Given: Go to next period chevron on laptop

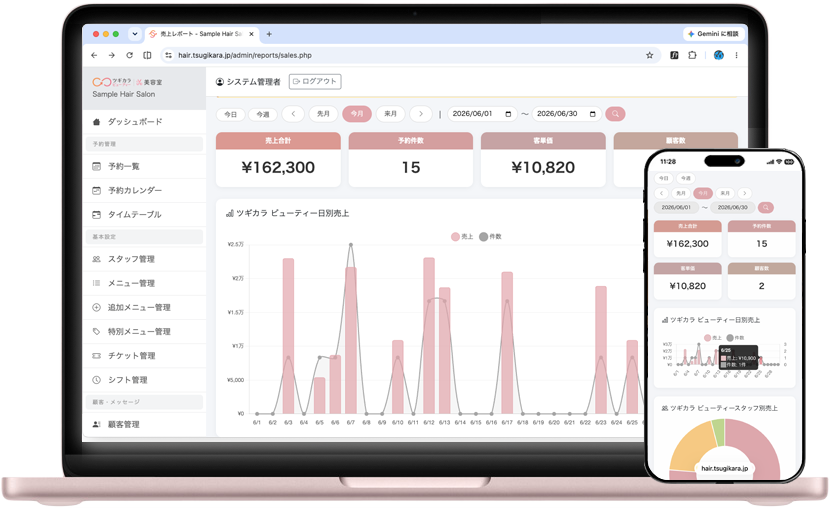Looking at the screenshot, I should click(421, 114).
